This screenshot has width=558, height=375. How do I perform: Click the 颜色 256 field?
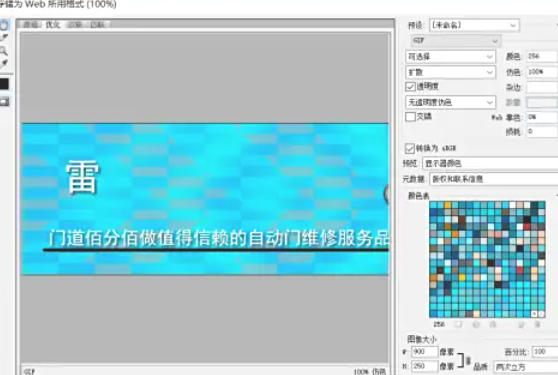542,56
